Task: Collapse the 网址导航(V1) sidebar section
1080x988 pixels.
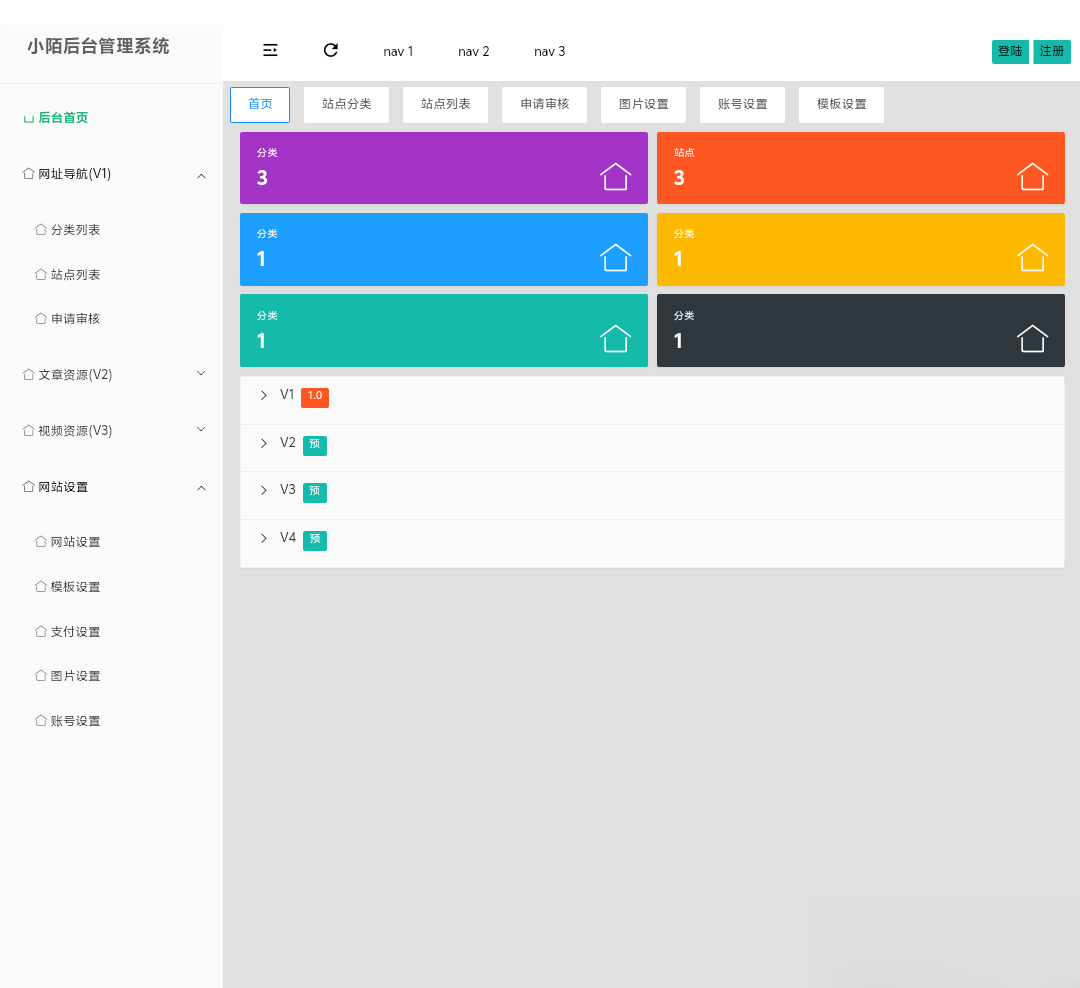Action: (201, 174)
